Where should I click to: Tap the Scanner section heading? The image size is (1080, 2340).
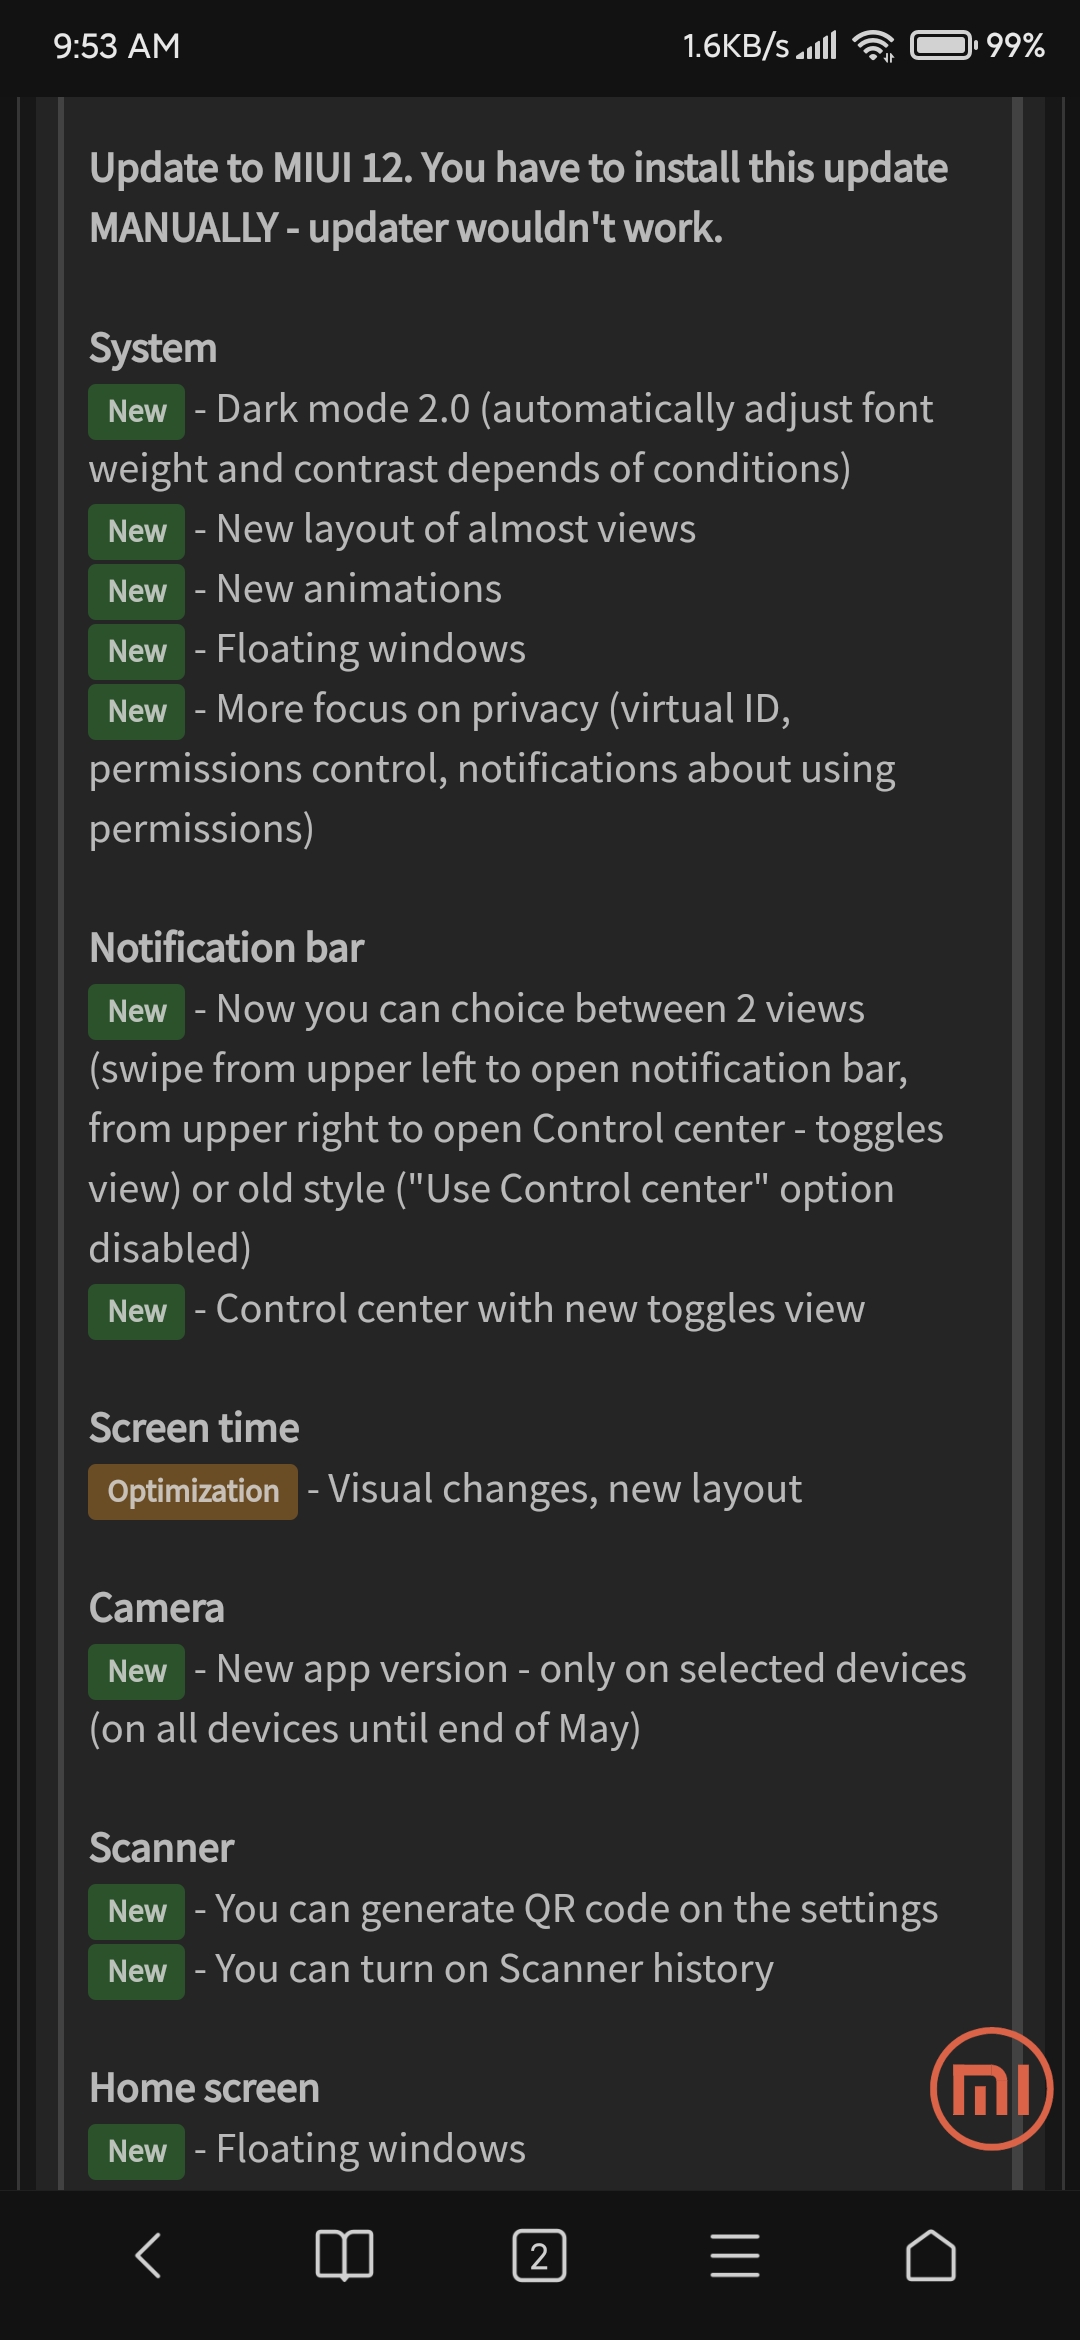(162, 1848)
